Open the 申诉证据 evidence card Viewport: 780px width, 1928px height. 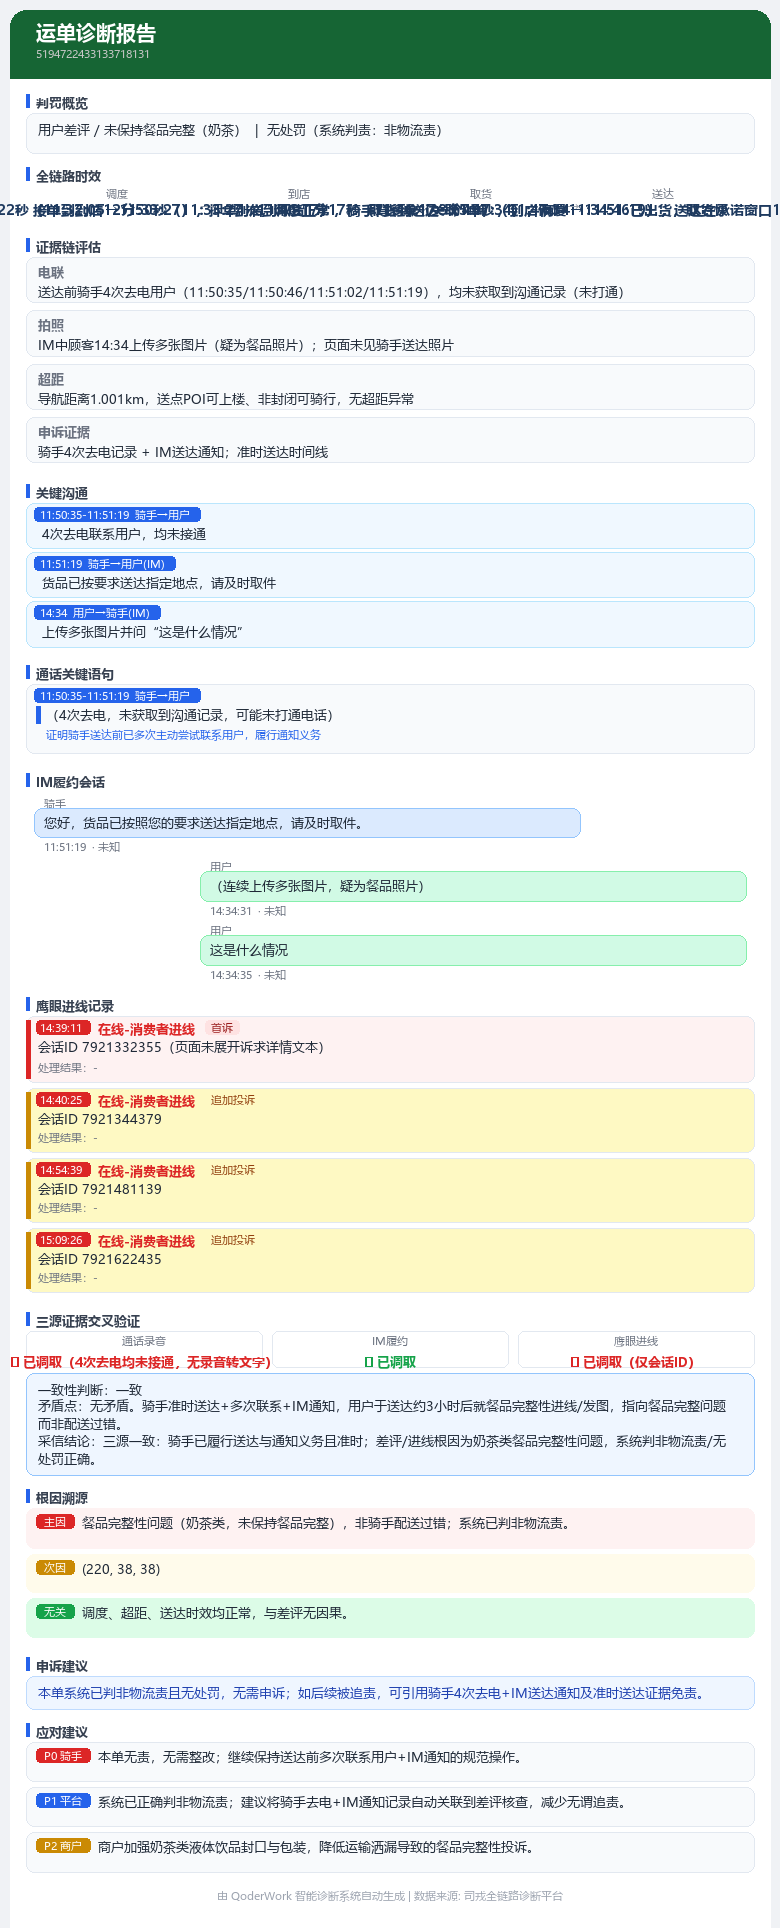click(390, 441)
